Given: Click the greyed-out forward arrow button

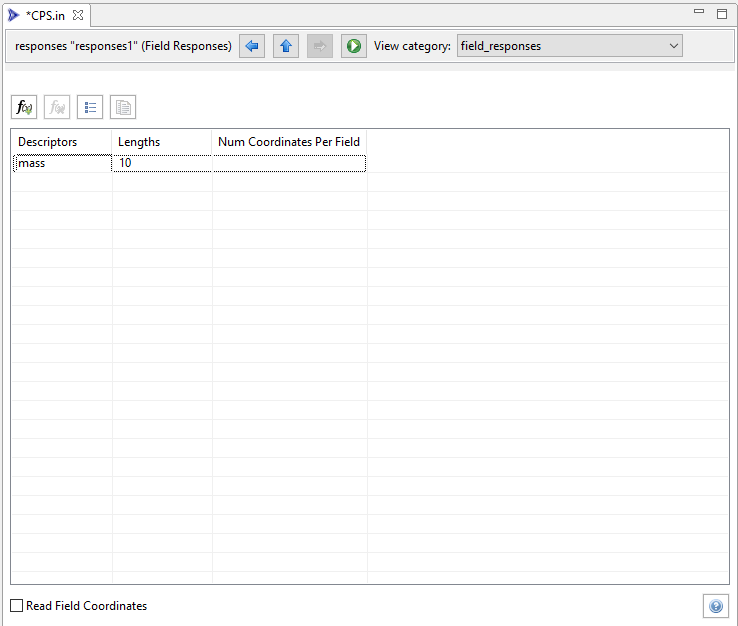Looking at the screenshot, I should [320, 46].
